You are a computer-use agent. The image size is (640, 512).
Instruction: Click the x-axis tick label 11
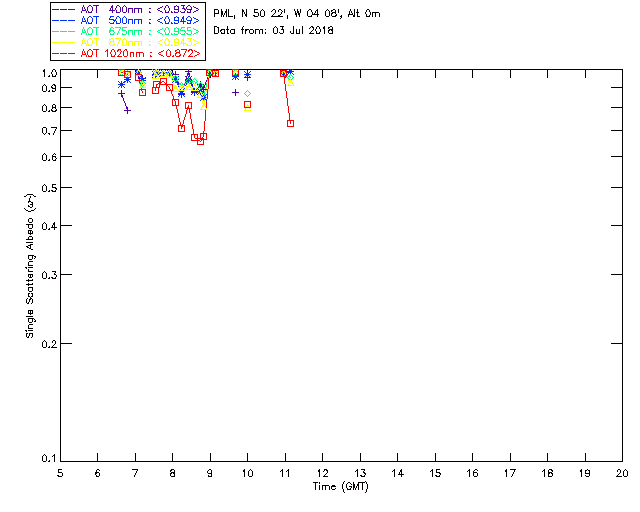tap(285, 473)
